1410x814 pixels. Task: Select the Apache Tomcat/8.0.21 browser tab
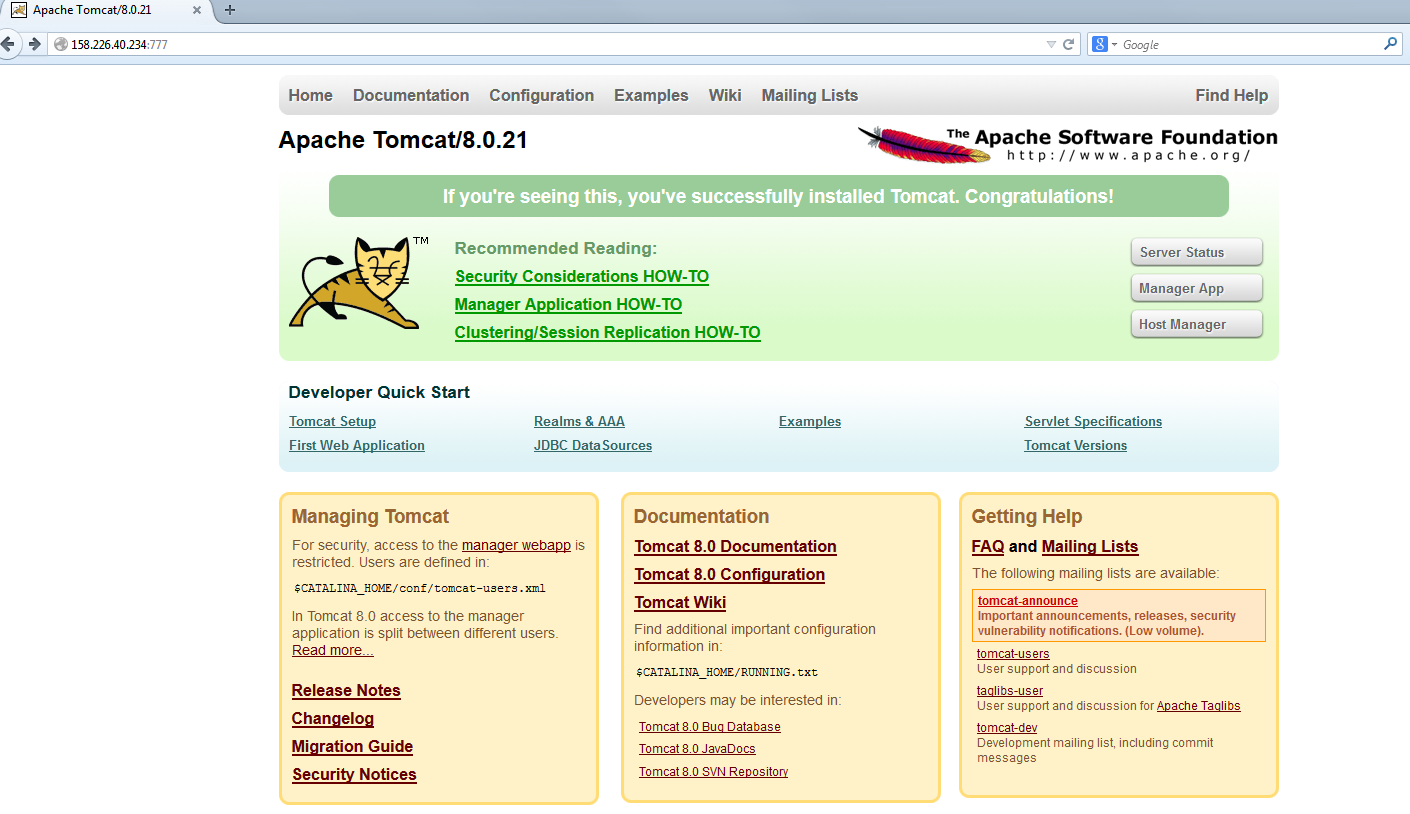click(107, 10)
